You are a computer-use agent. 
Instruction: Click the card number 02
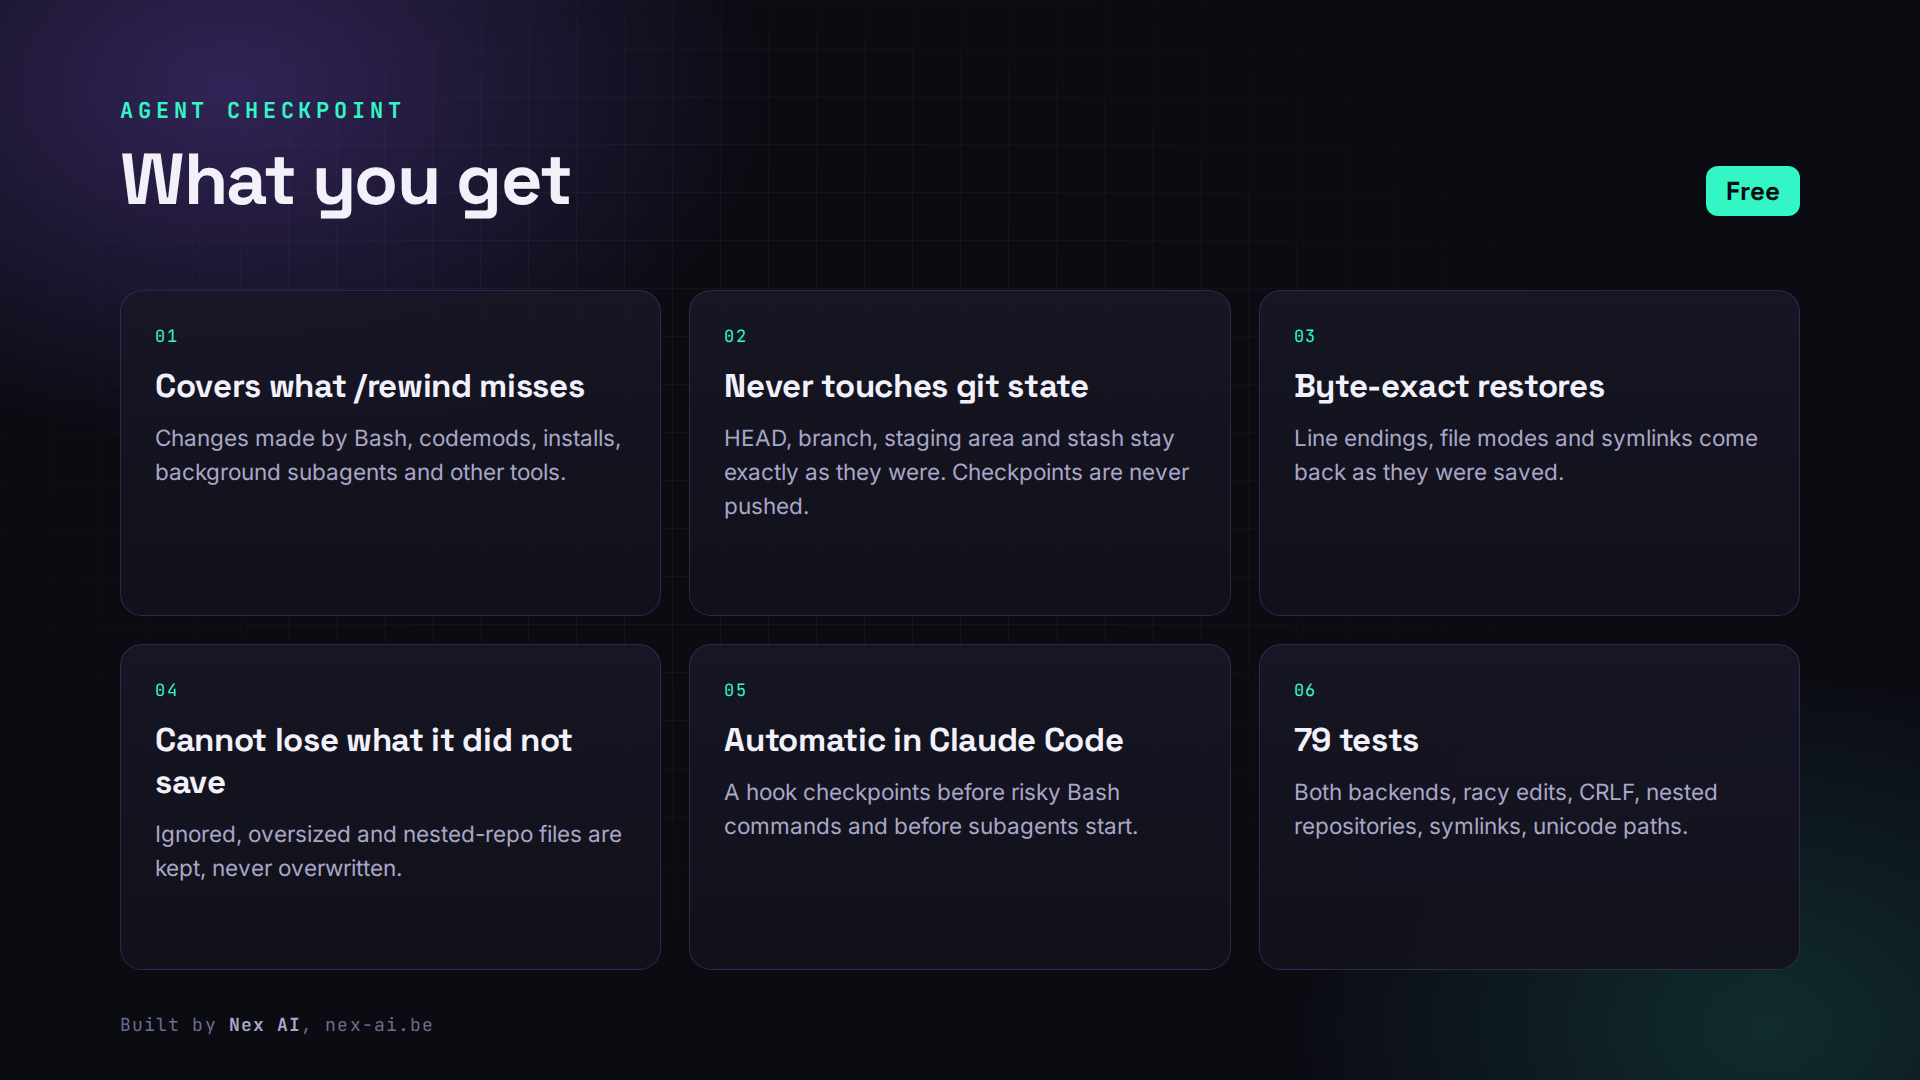click(735, 336)
